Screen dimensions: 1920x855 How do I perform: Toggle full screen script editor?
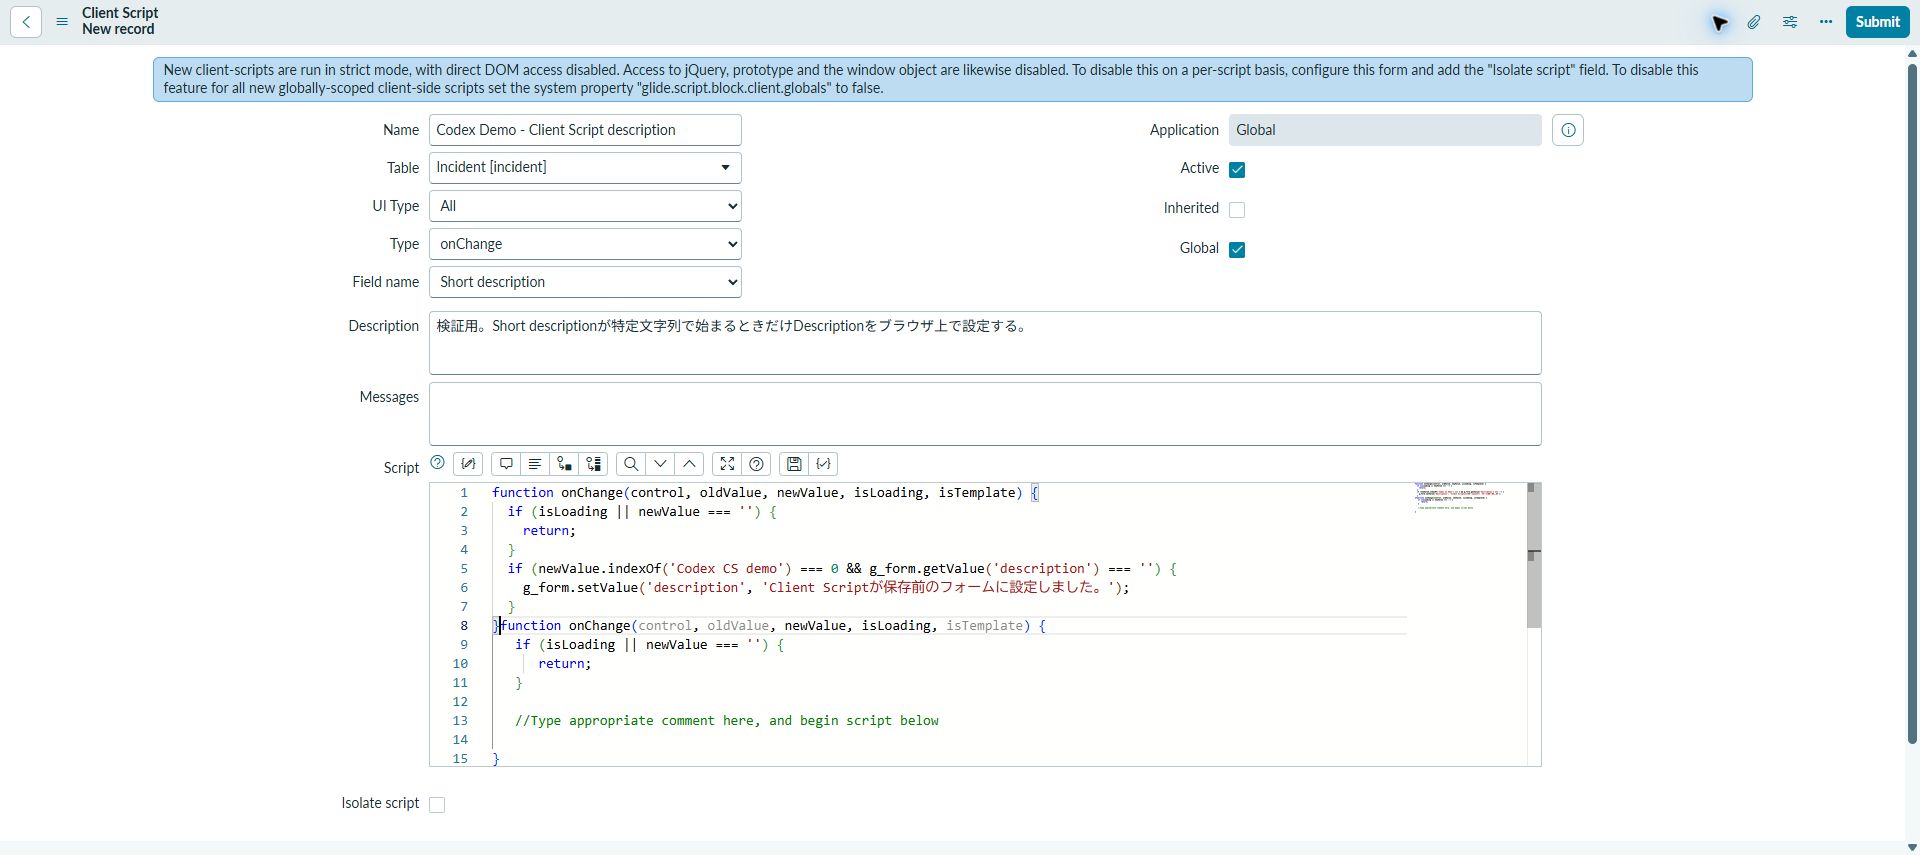[x=727, y=464]
